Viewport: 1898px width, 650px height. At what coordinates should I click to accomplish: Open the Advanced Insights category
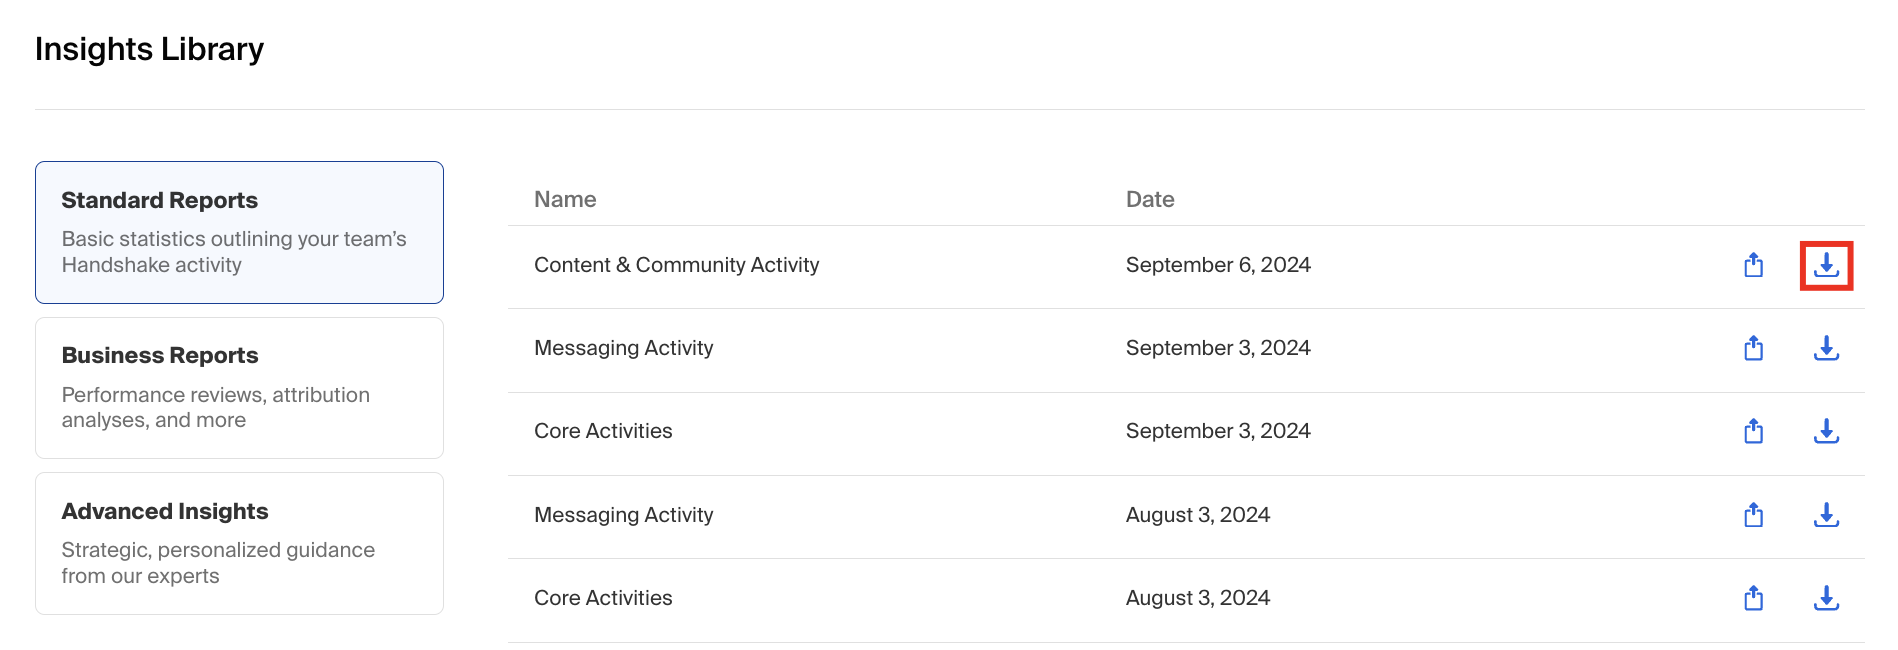(239, 543)
